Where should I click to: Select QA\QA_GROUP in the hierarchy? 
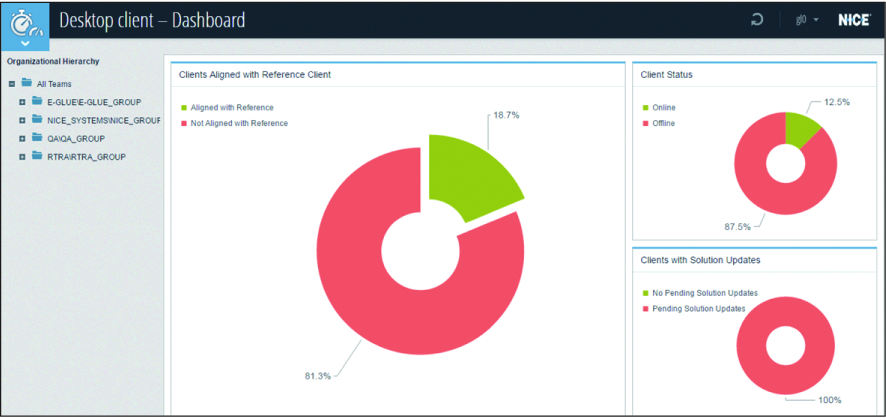[x=76, y=138]
